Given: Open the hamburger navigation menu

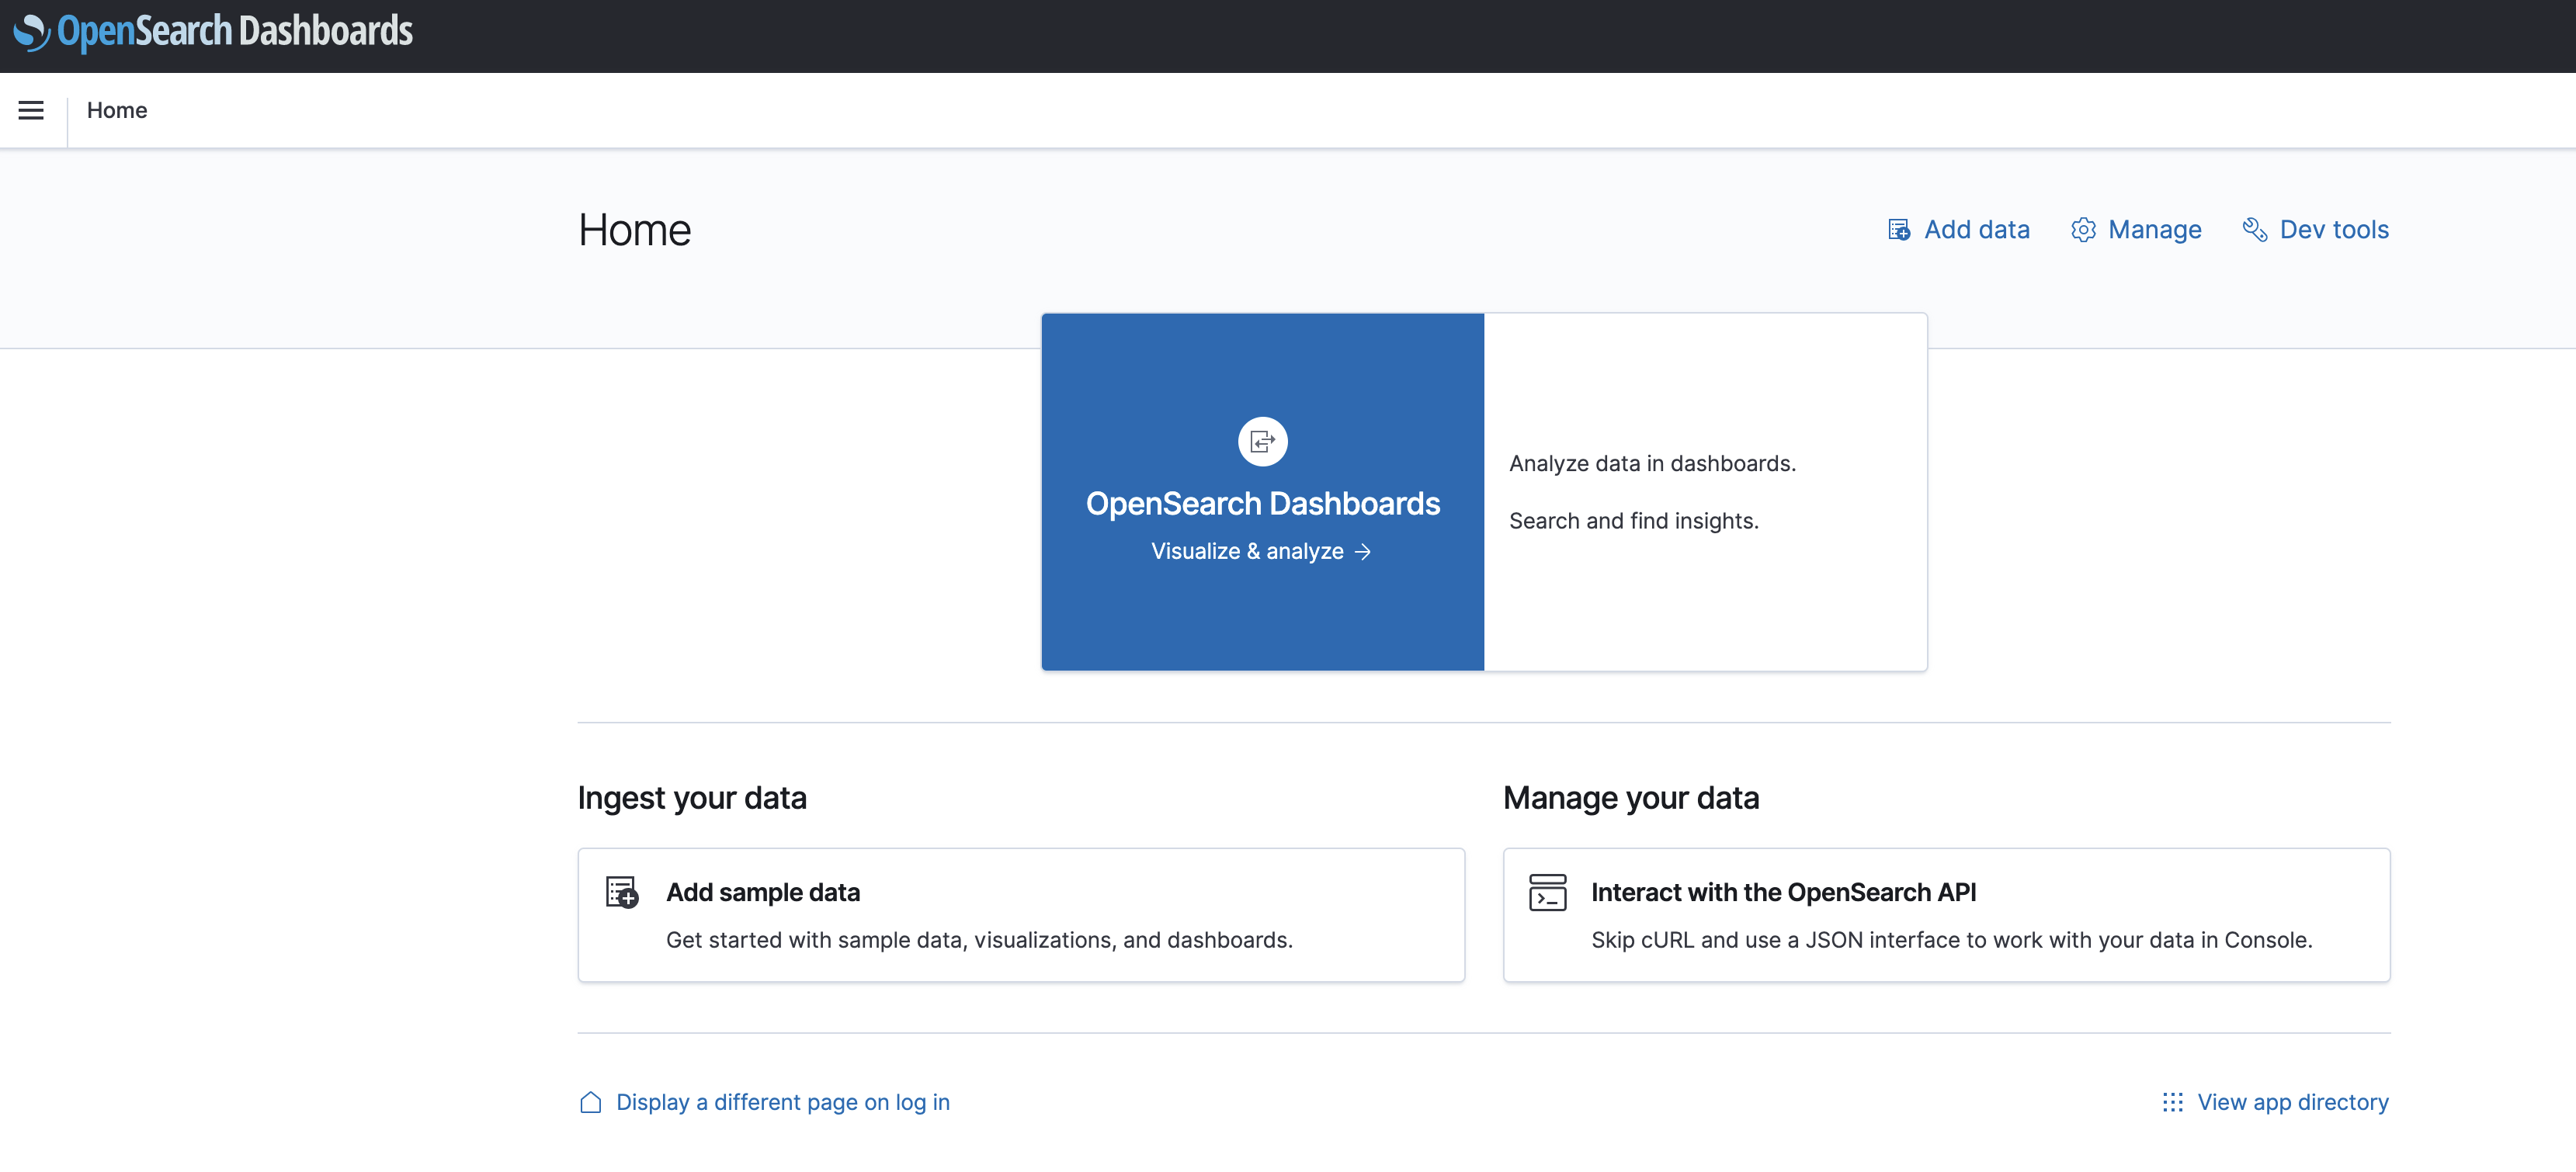Looking at the screenshot, I should click(31, 110).
